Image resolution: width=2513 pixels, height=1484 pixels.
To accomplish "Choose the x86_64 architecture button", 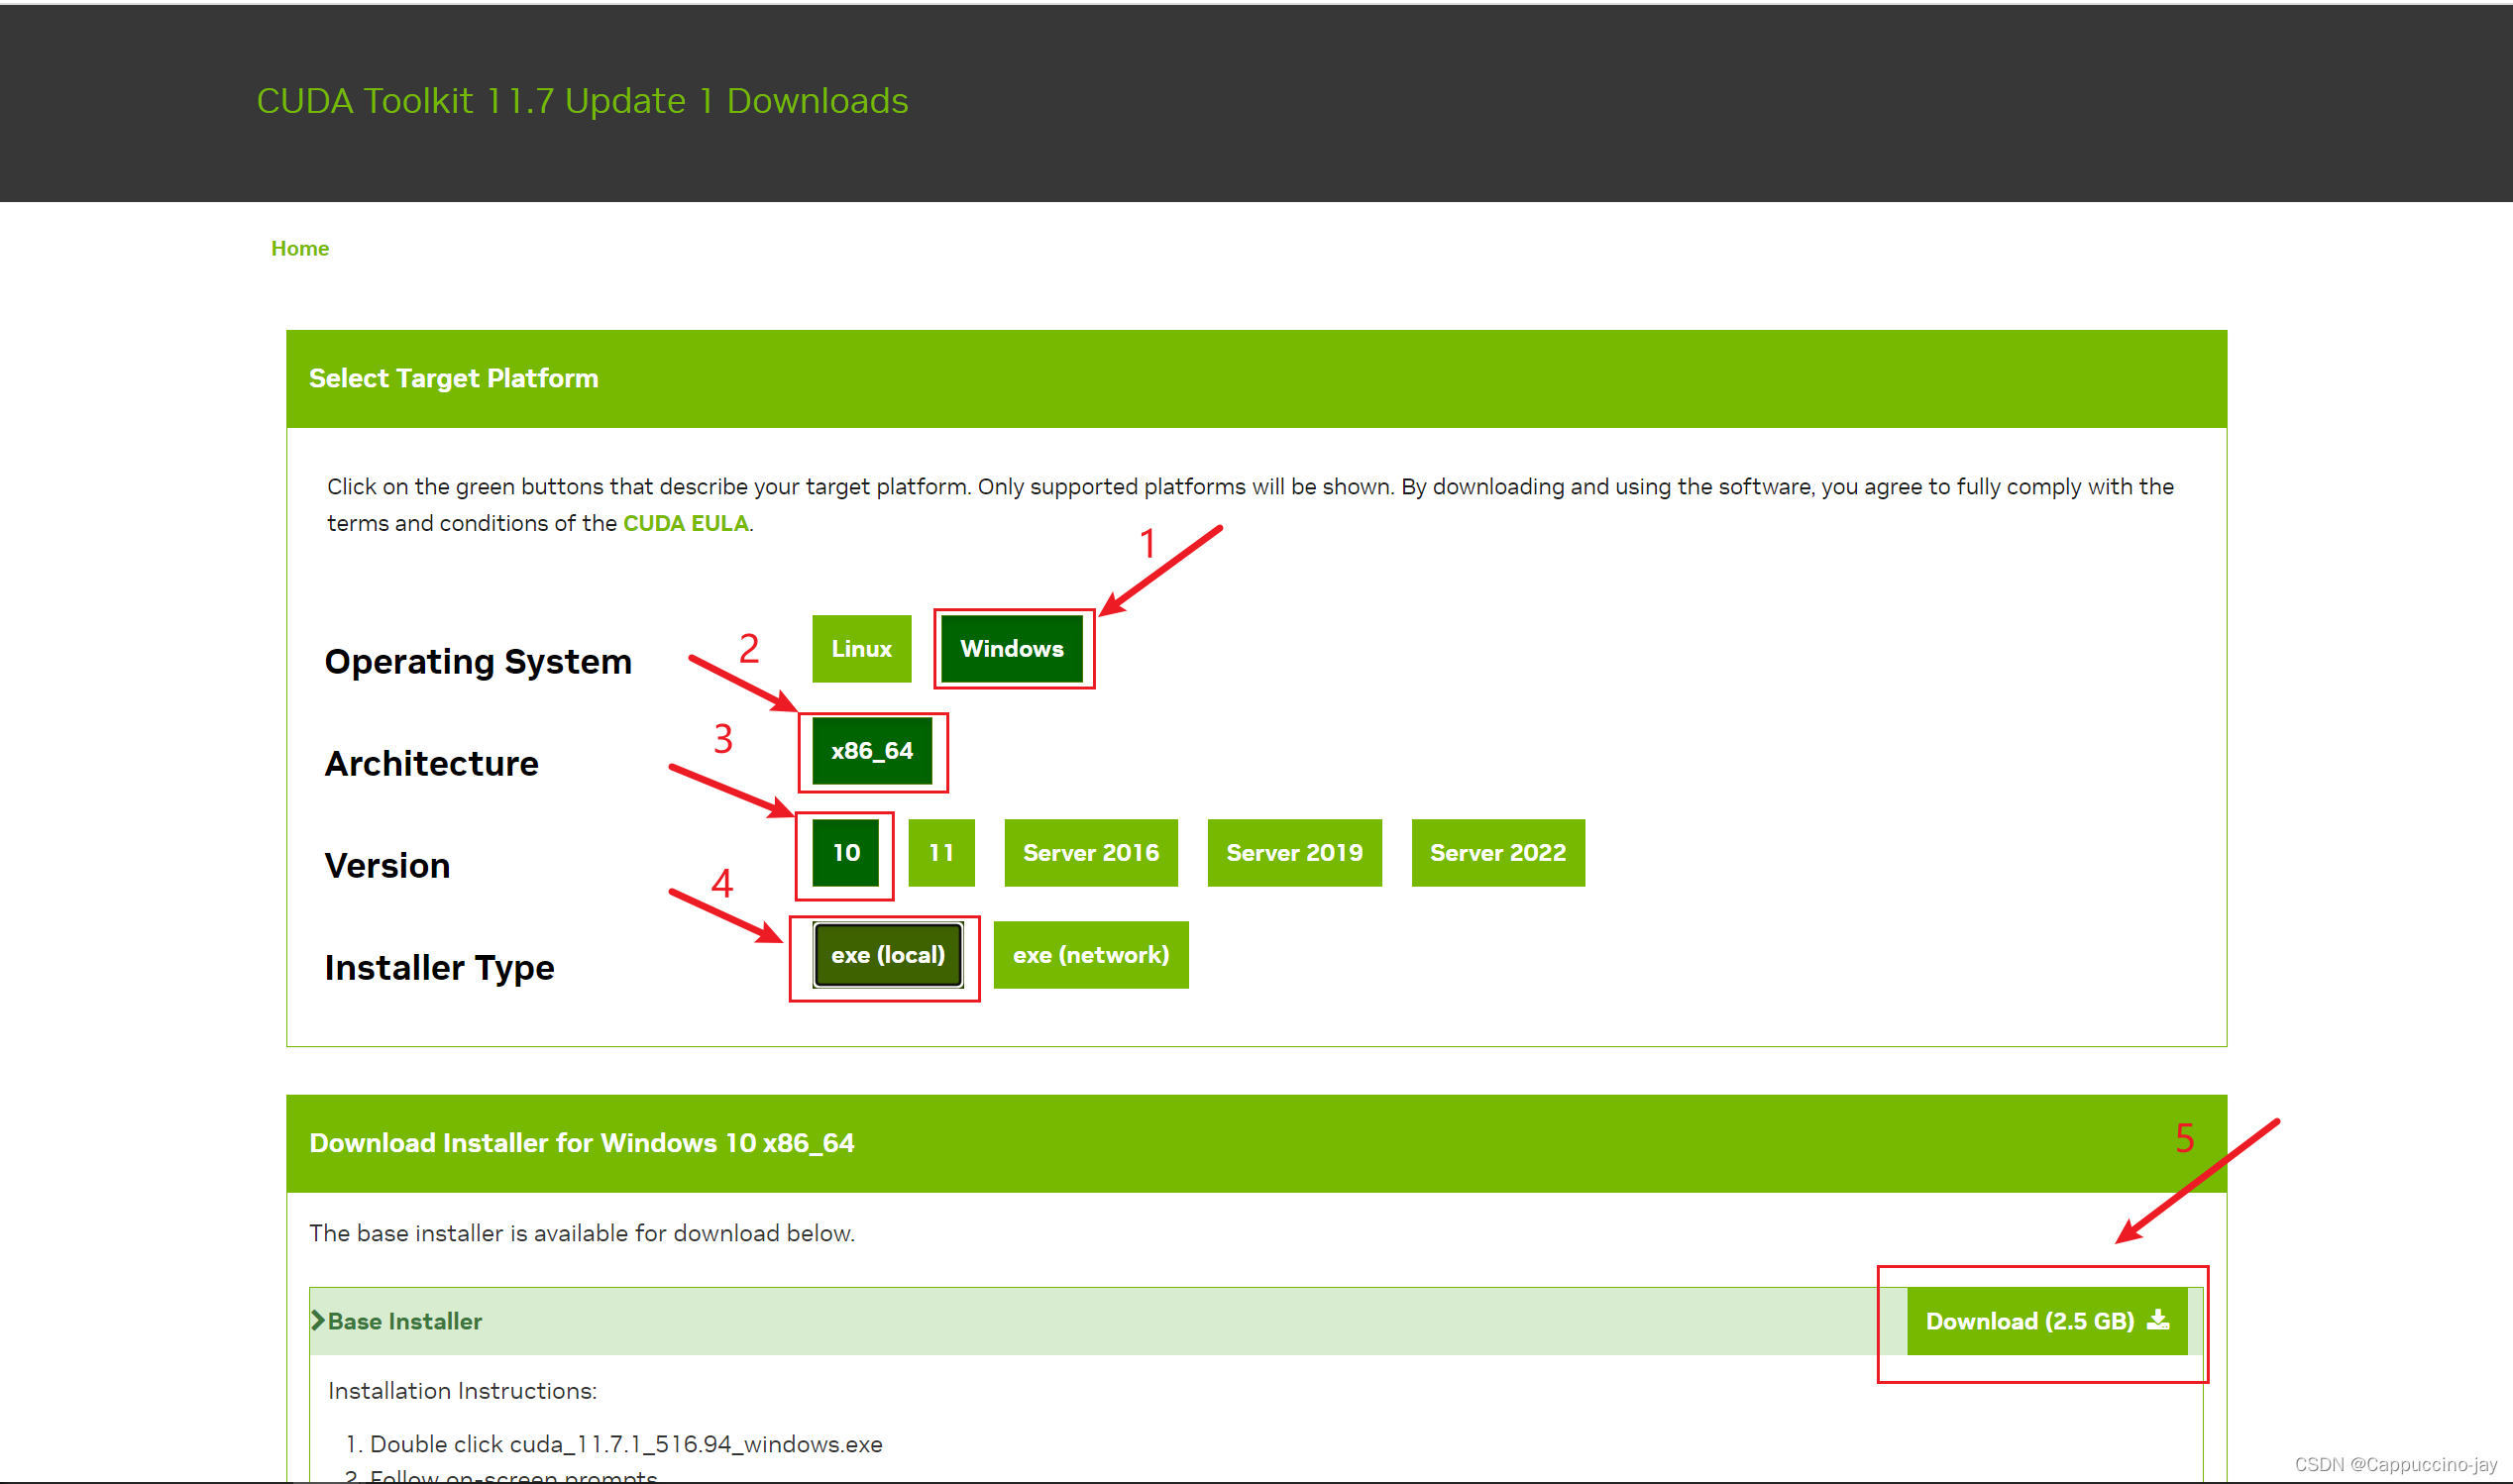I will (x=872, y=751).
